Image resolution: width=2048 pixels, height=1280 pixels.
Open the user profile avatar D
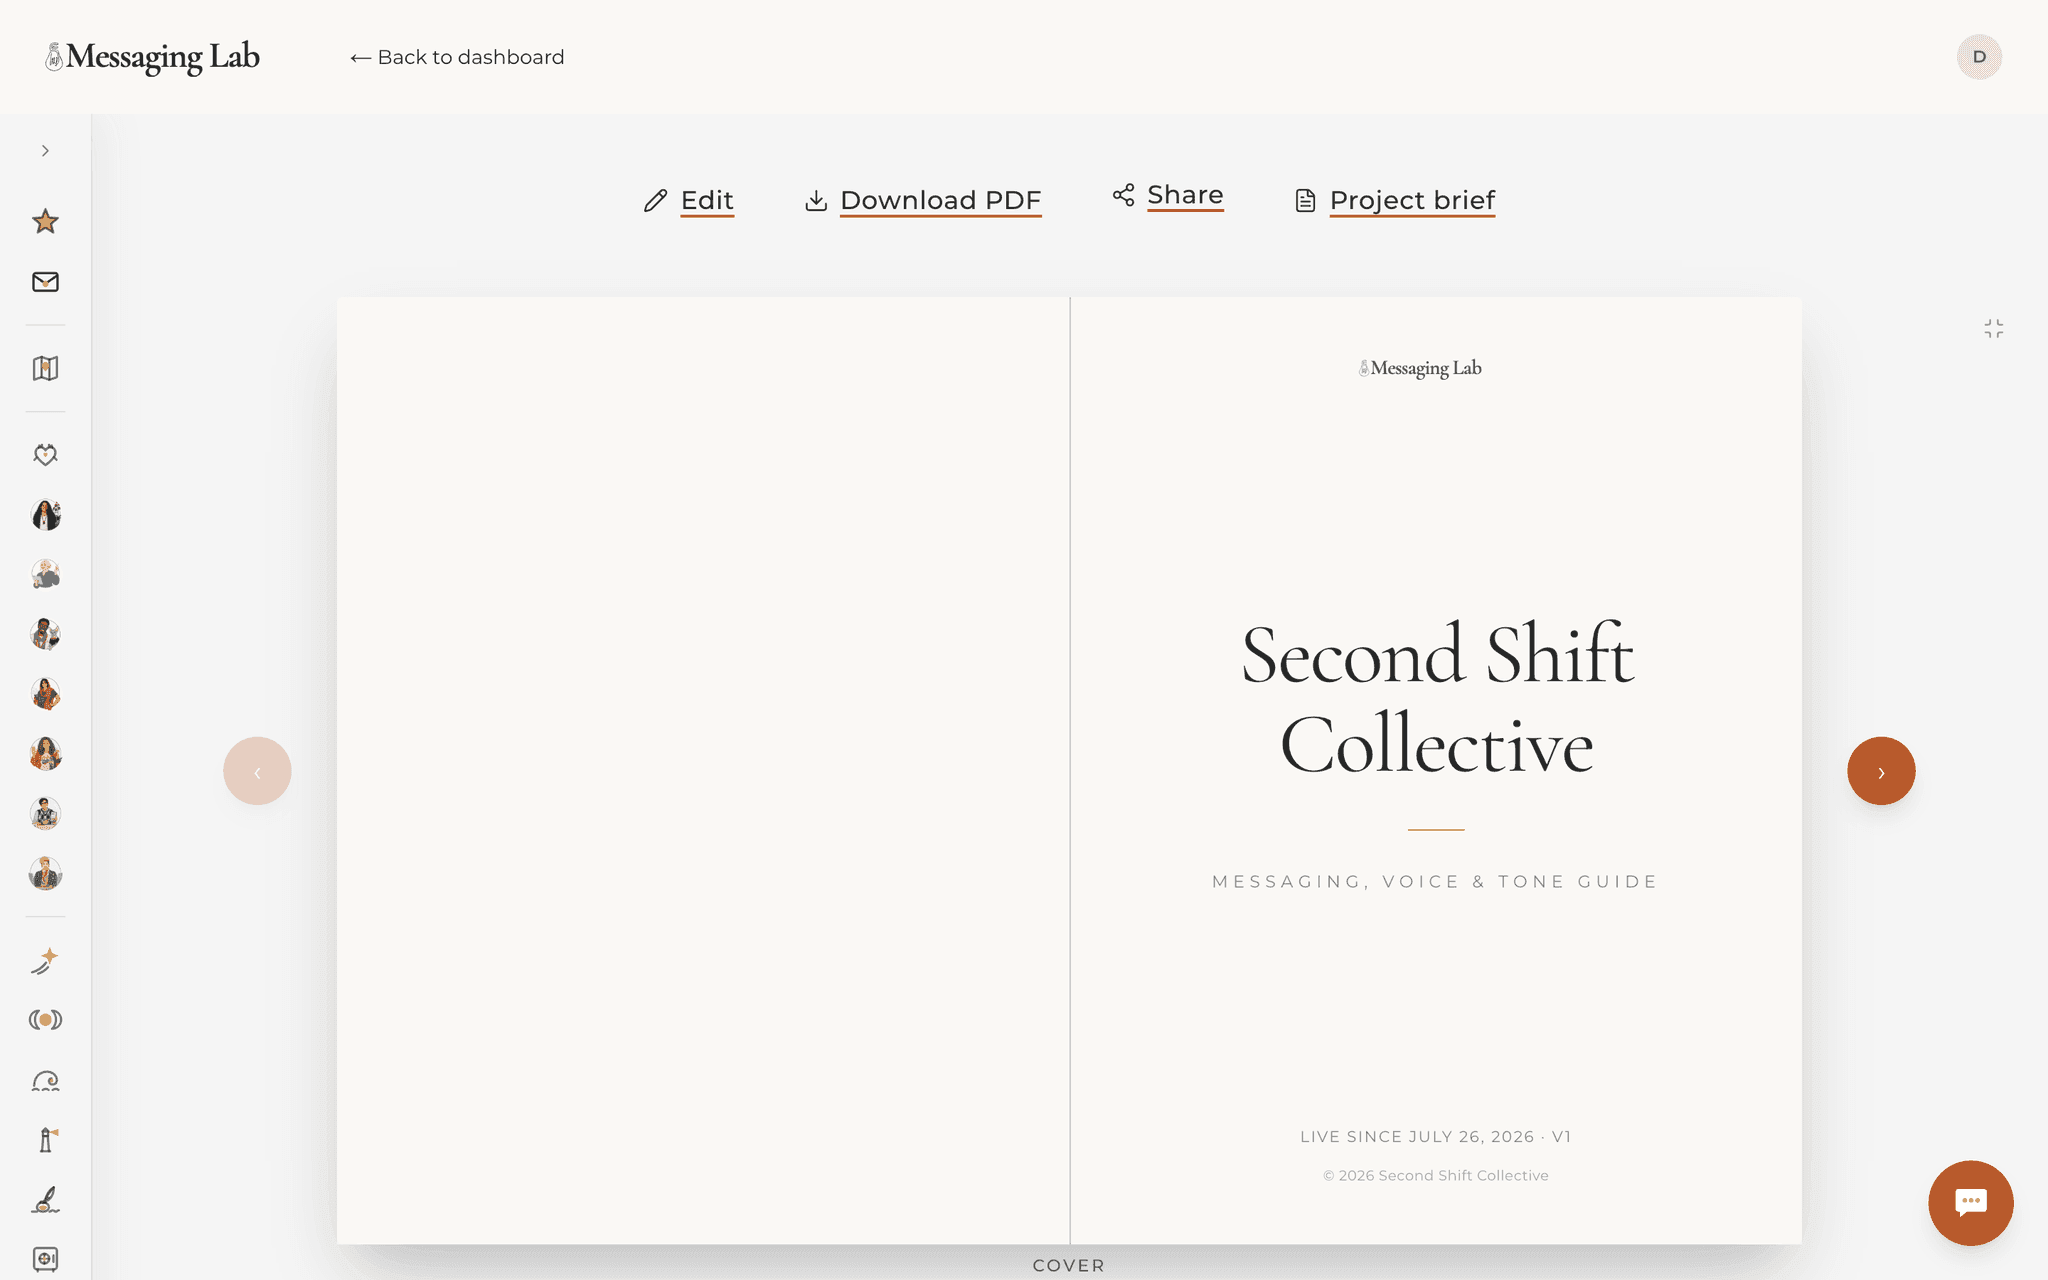[1979, 57]
